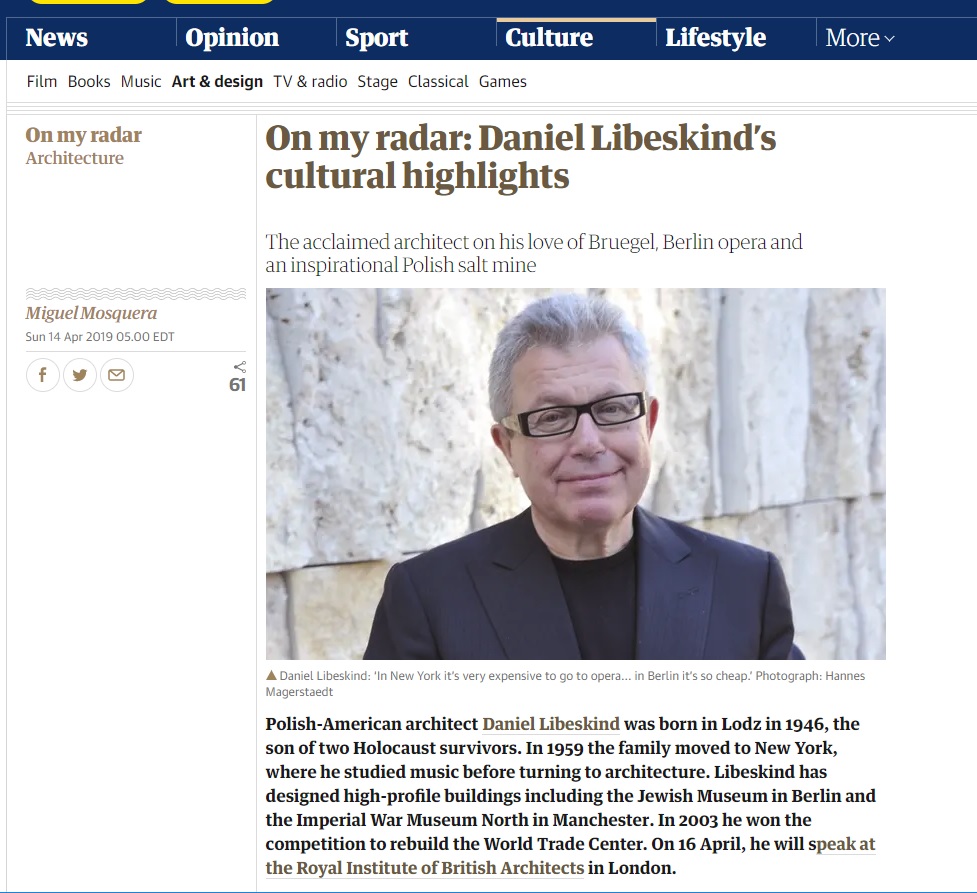
Task: Open the On my radar series link
Action: click(83, 135)
